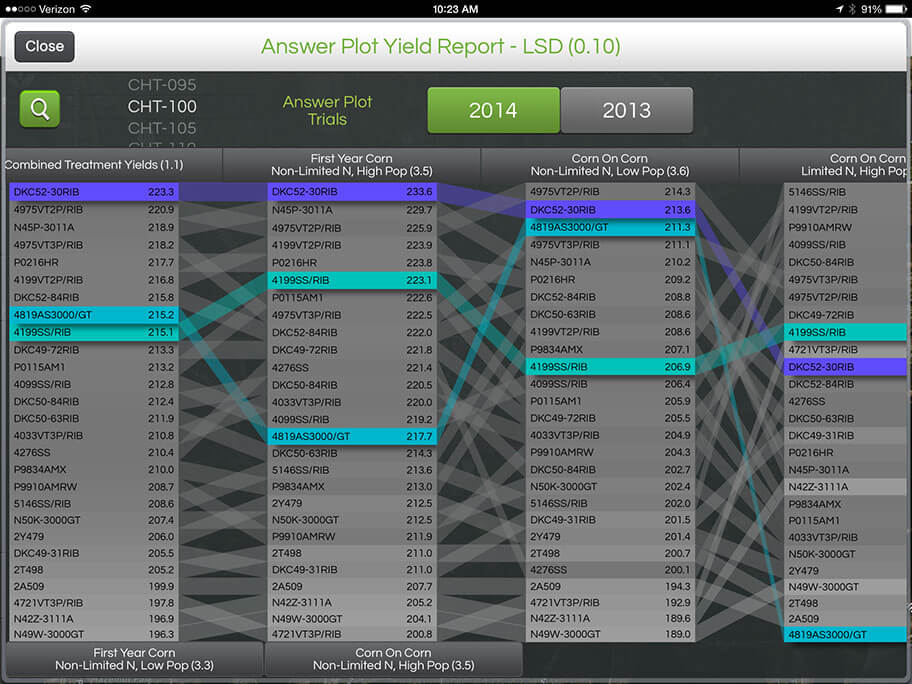Screen dimensions: 912x684
Task: Select 4975VT2P/RIB row showing 214.3
Action: click(x=610, y=192)
